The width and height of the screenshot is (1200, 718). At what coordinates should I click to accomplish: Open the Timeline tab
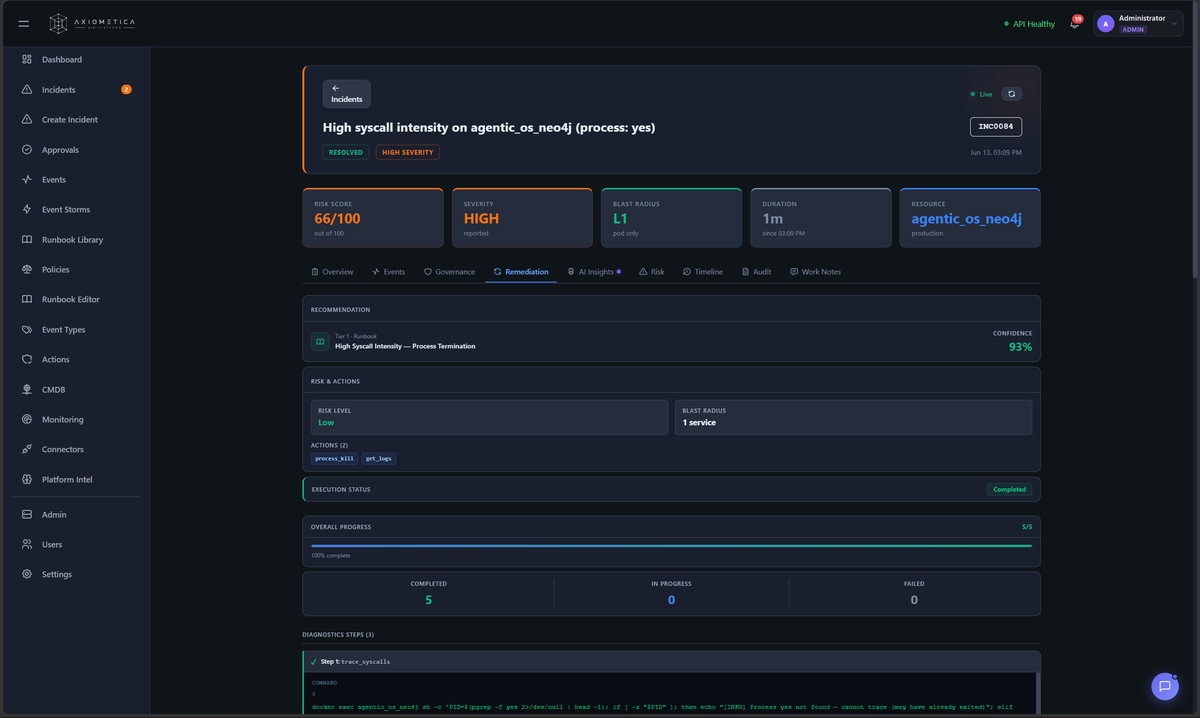click(x=703, y=272)
